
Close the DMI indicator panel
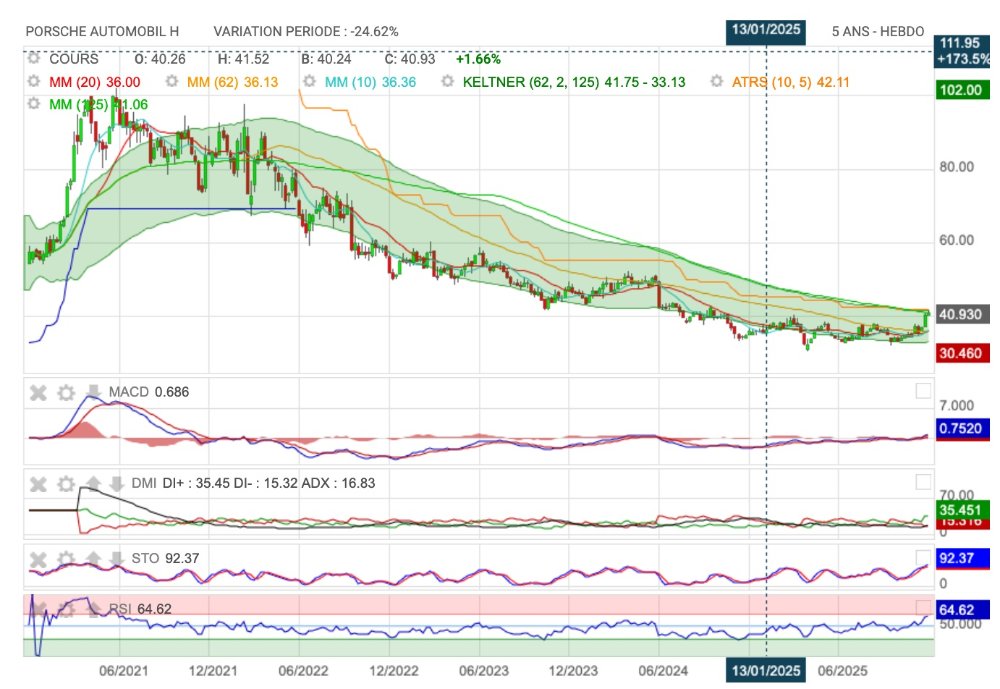tap(38, 484)
